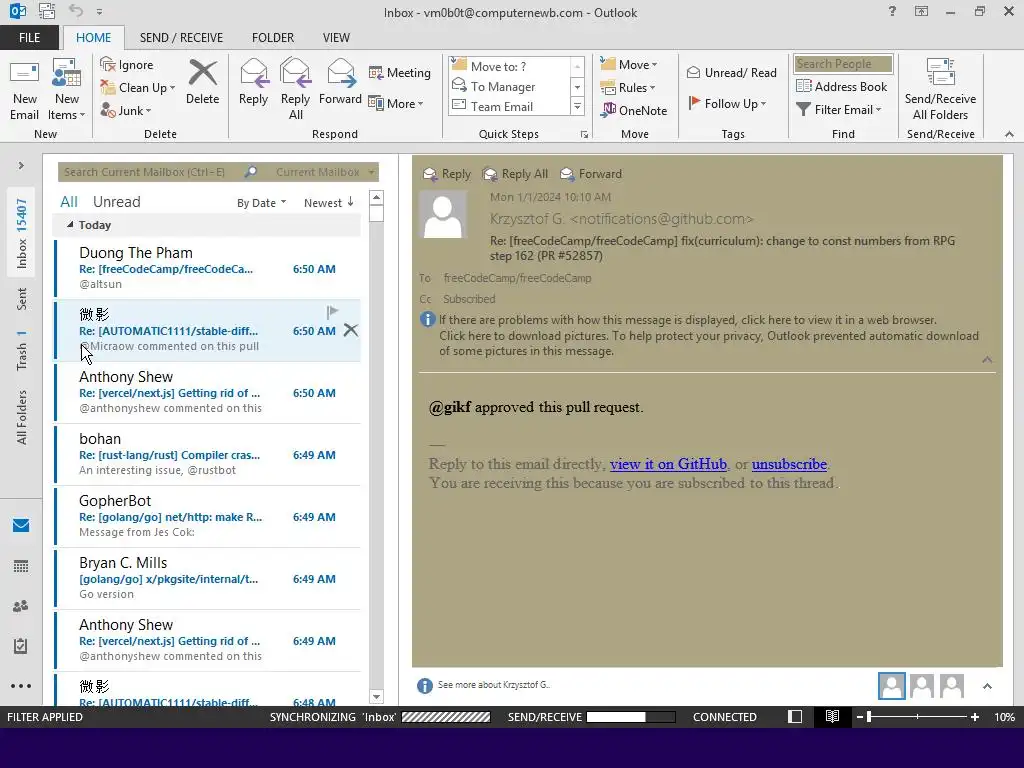The image size is (1024, 768).
Task: Open the New Items menu
Action: [x=67, y=90]
